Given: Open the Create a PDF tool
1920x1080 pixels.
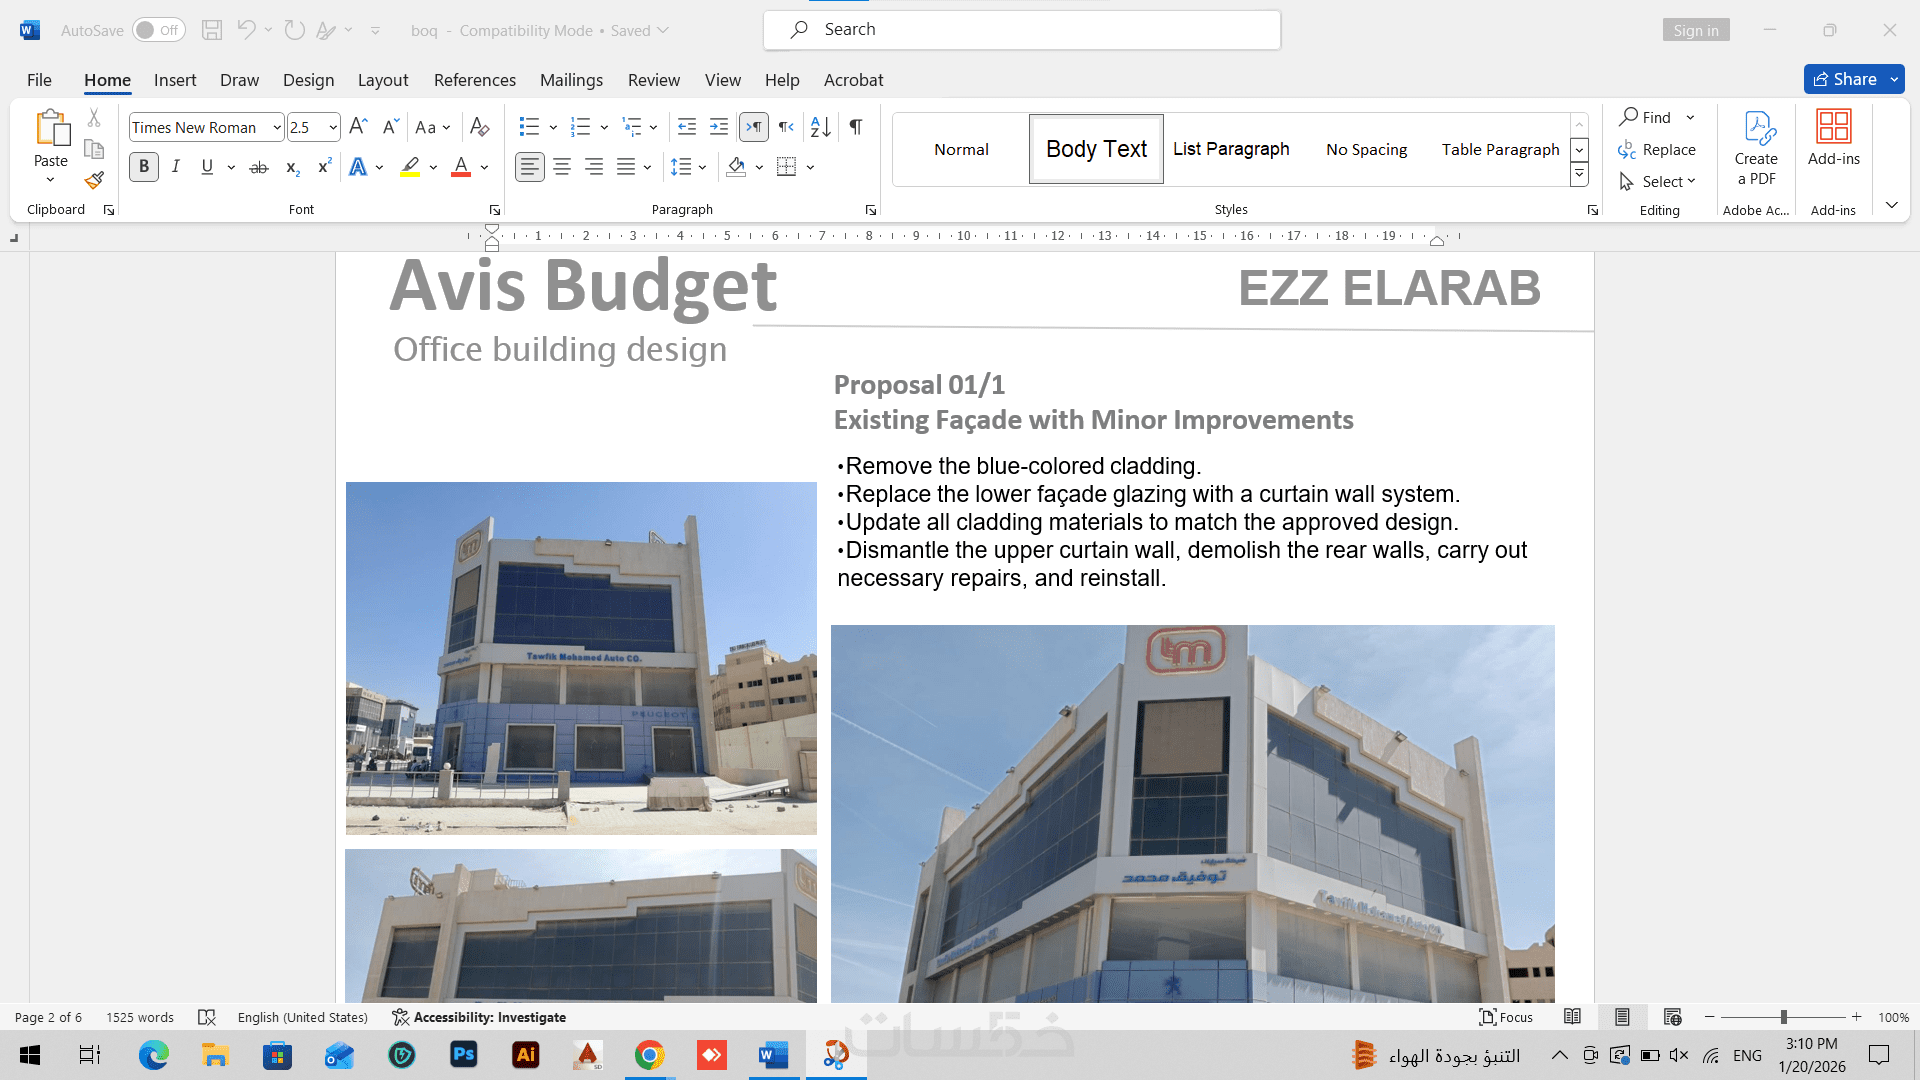Looking at the screenshot, I should (1756, 148).
